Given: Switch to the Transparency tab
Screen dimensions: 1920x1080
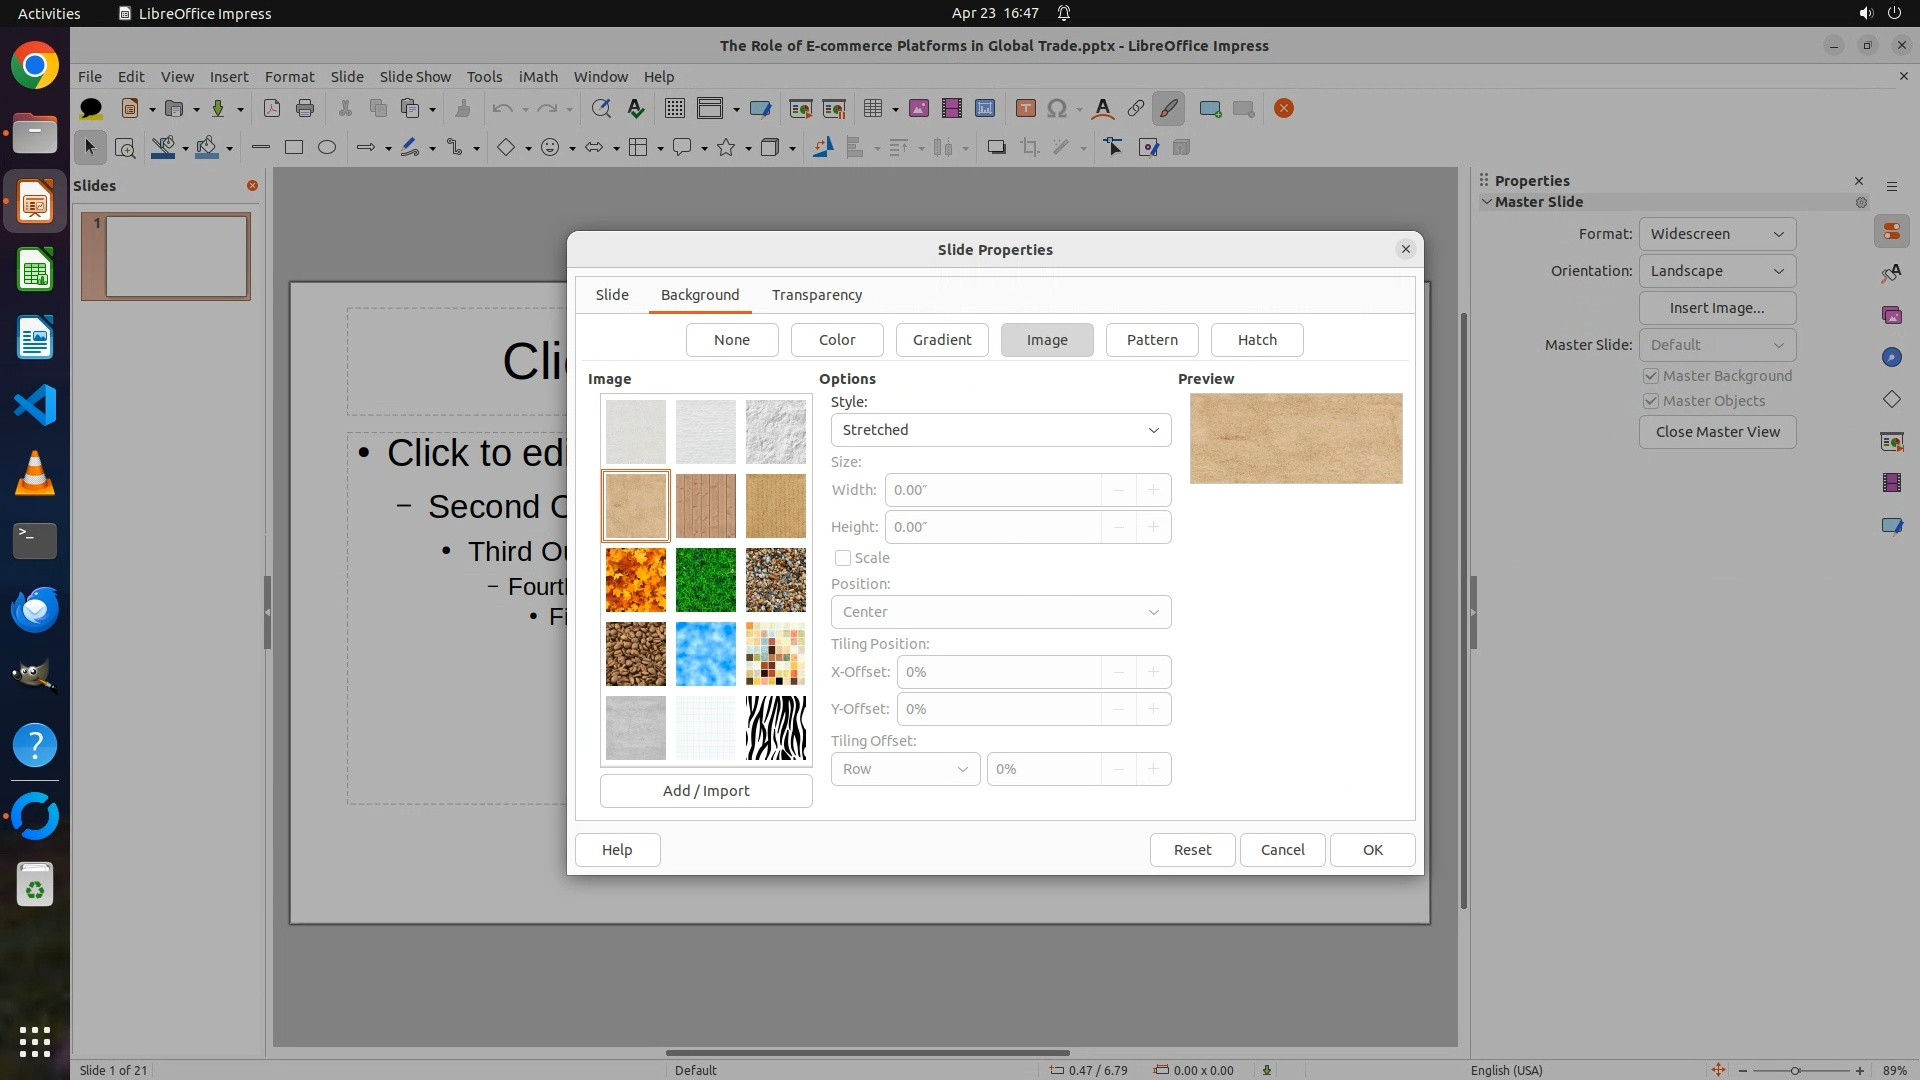Looking at the screenshot, I should pyautogui.click(x=816, y=295).
